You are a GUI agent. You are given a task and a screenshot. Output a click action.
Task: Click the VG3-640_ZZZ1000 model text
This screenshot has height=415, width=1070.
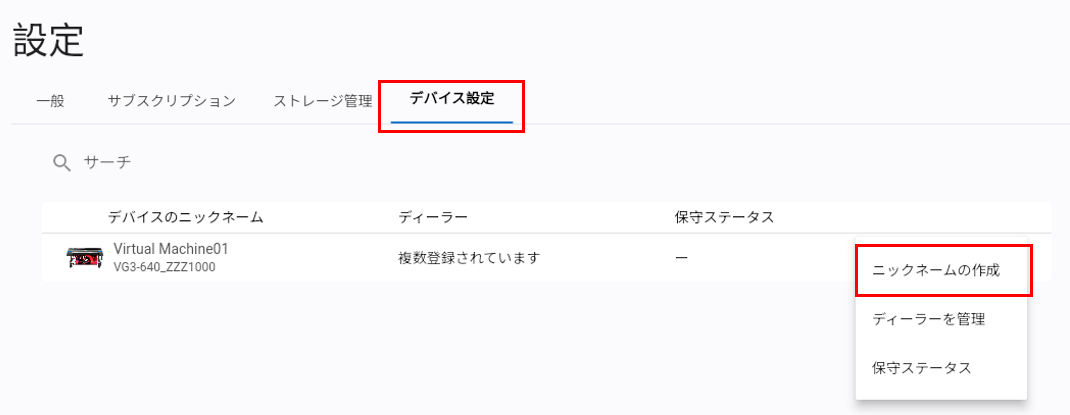[164, 267]
